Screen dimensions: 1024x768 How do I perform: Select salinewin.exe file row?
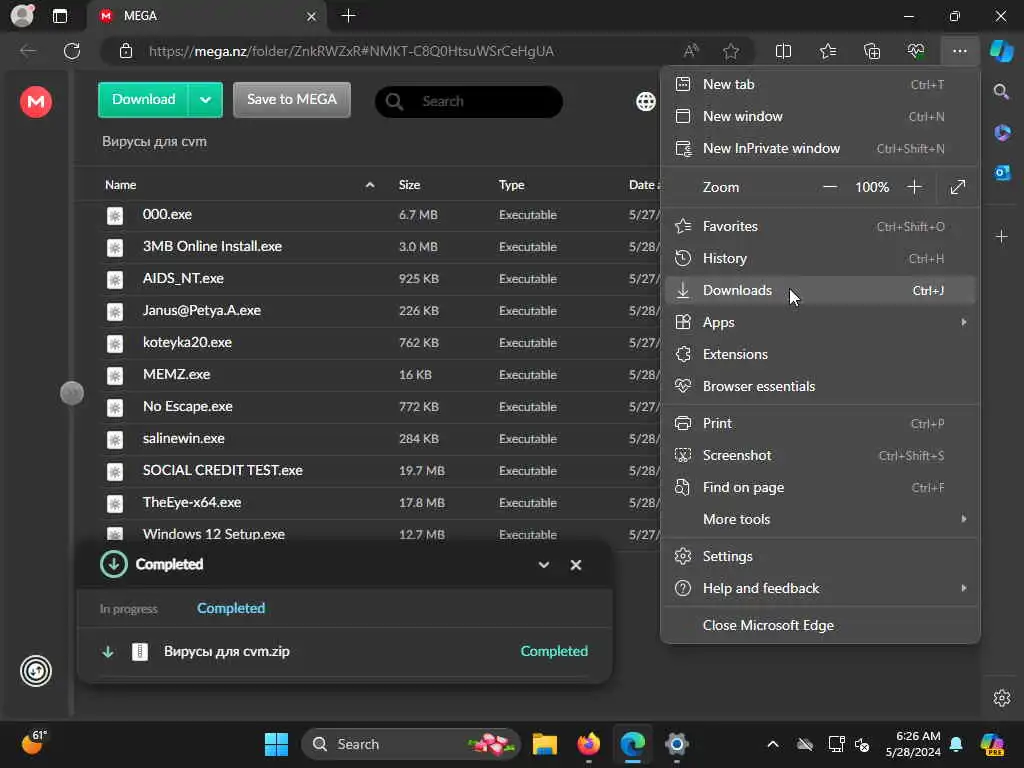(379, 439)
